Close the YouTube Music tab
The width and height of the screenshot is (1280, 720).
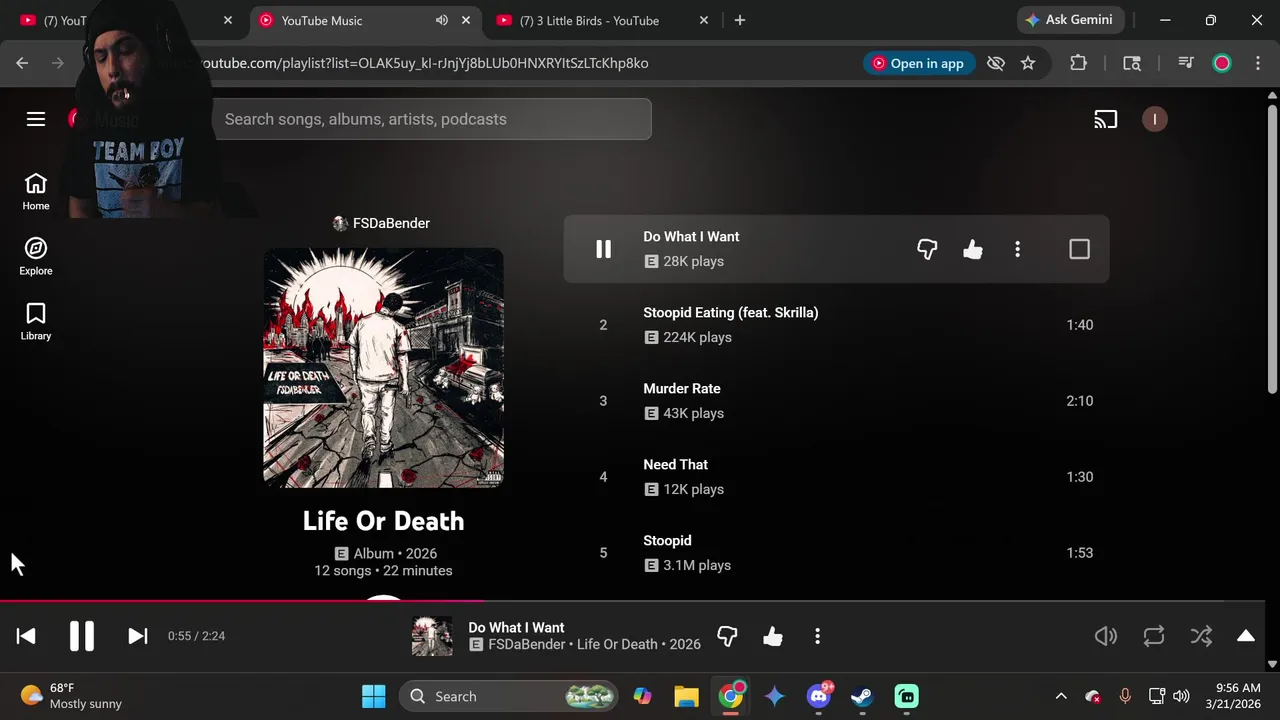click(x=466, y=20)
